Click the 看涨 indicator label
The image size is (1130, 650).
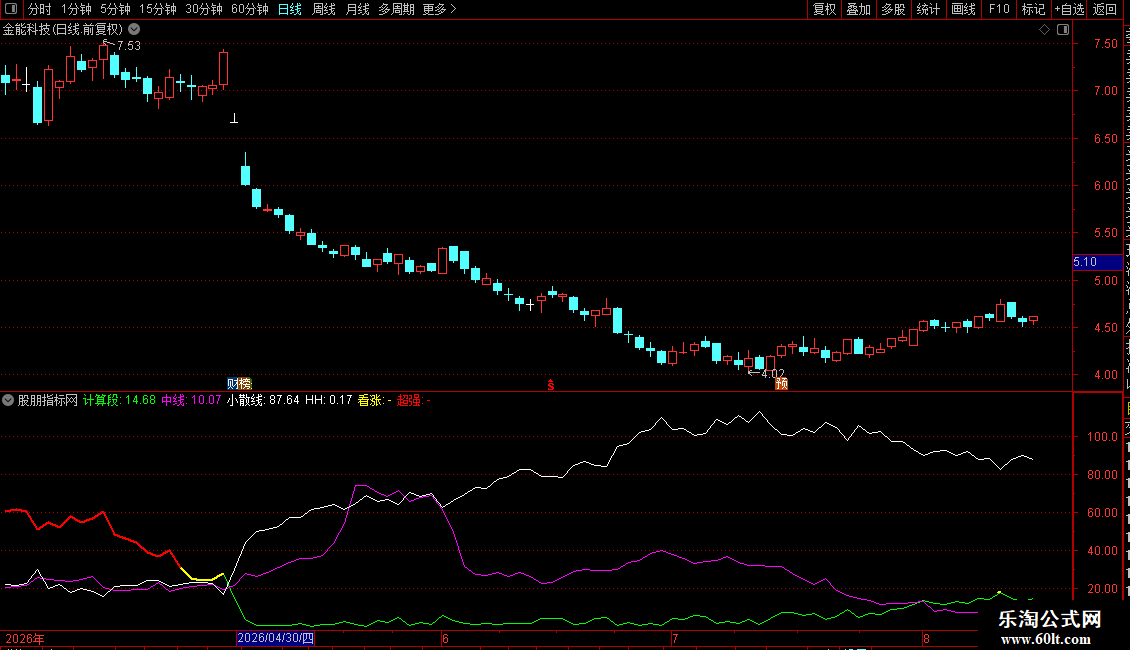point(374,400)
